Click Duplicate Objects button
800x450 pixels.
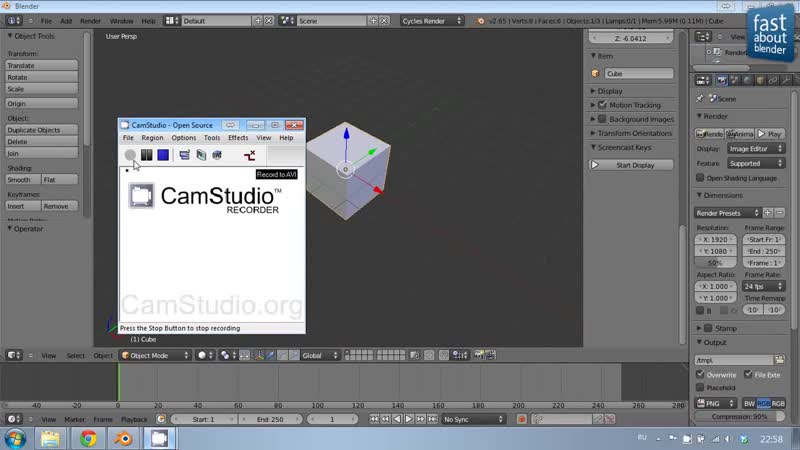pyautogui.click(x=41, y=130)
